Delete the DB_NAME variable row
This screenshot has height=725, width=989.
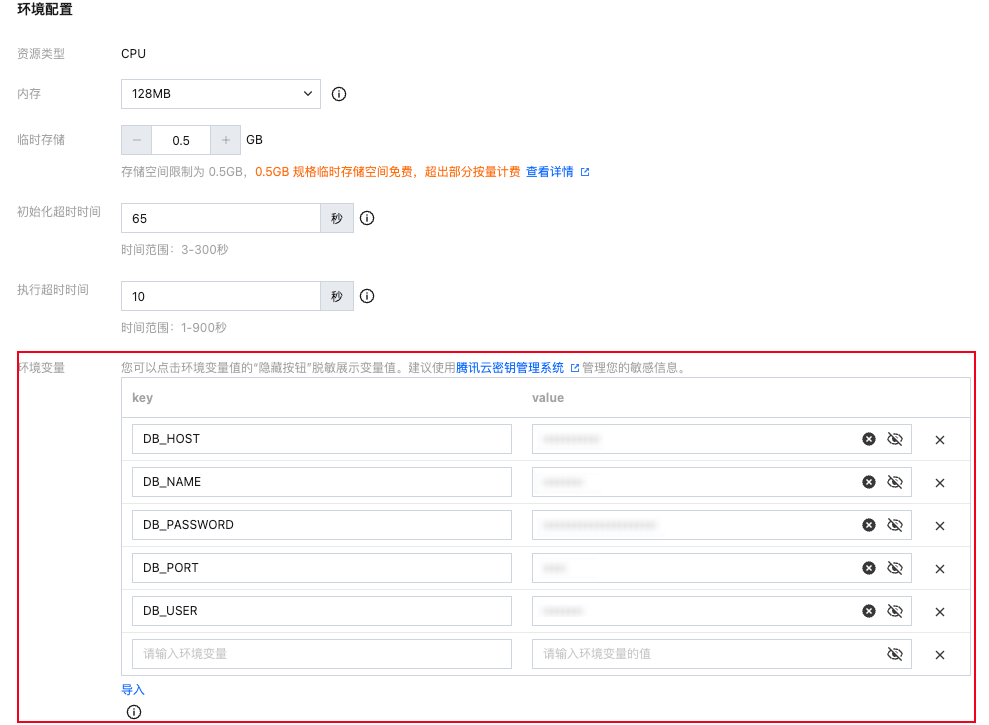coord(940,483)
